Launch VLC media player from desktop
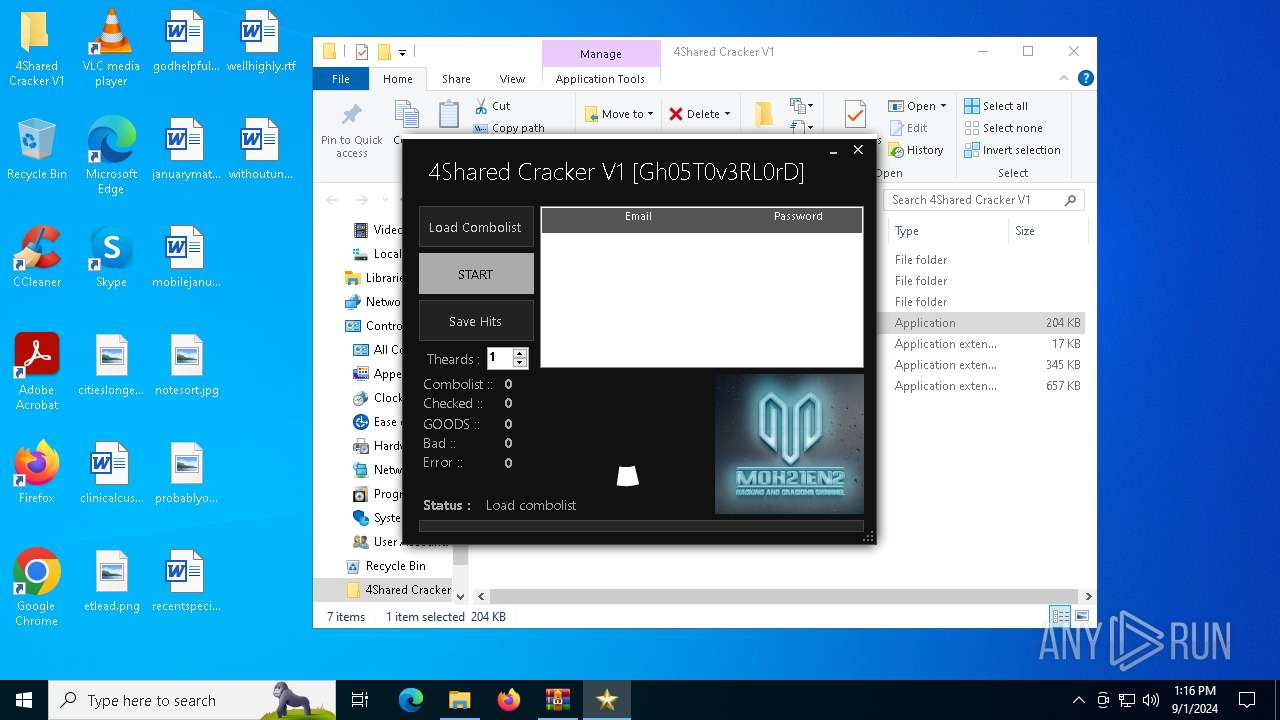 tap(111, 48)
